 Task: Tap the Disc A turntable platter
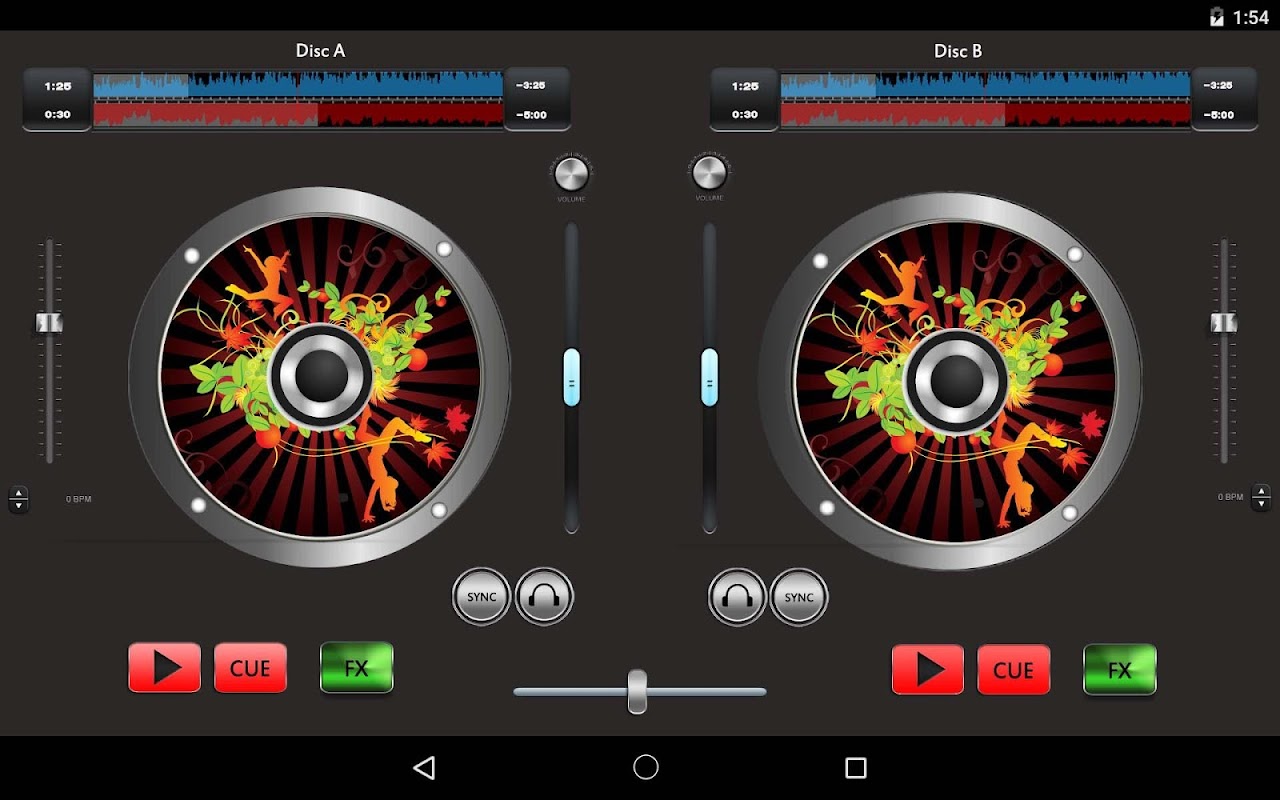[x=320, y=375]
